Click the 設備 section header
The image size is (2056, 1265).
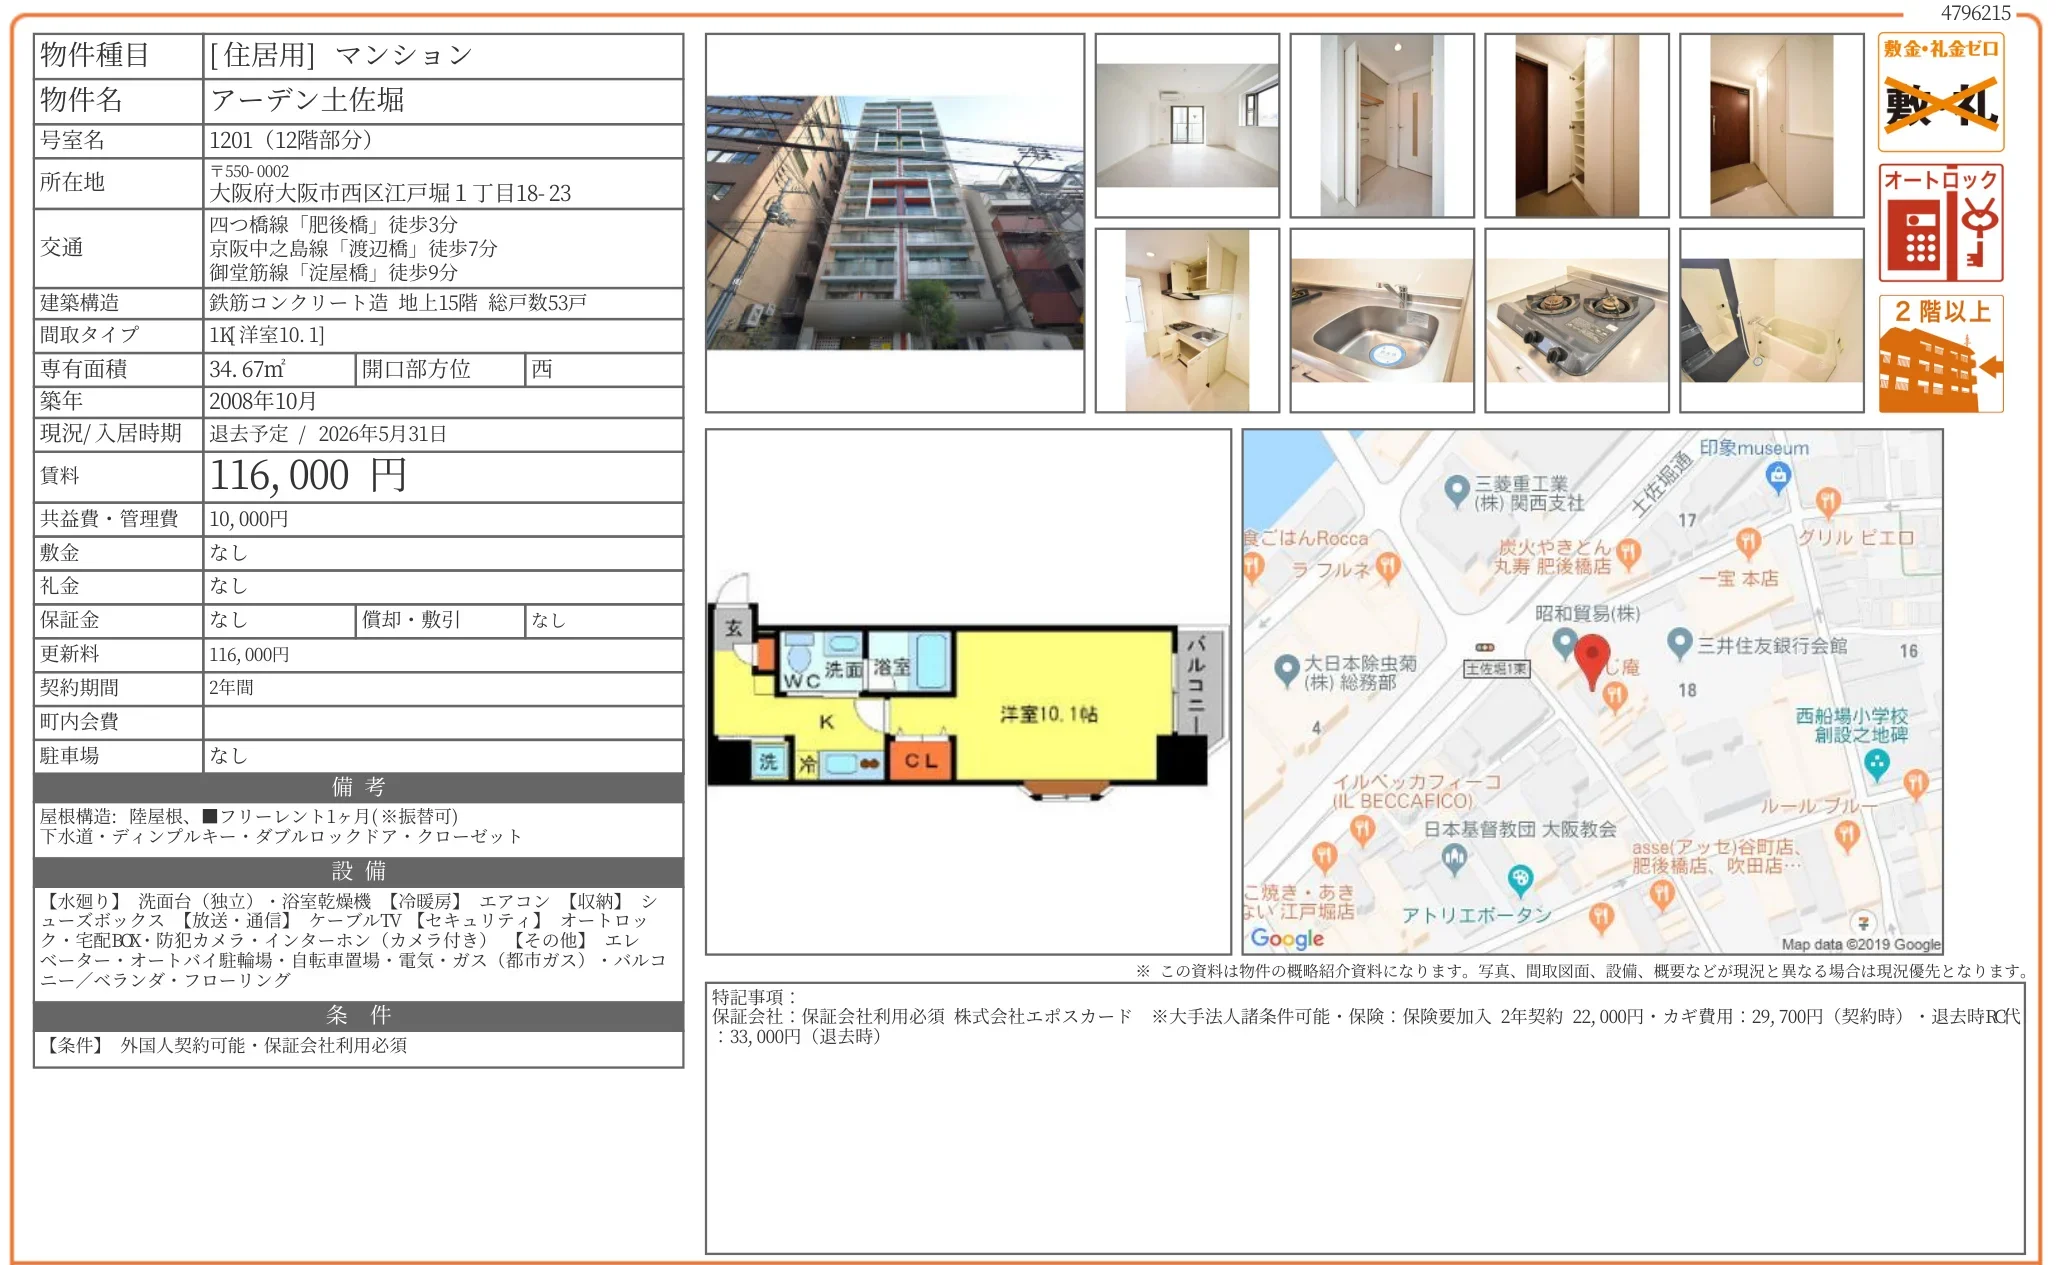(358, 871)
